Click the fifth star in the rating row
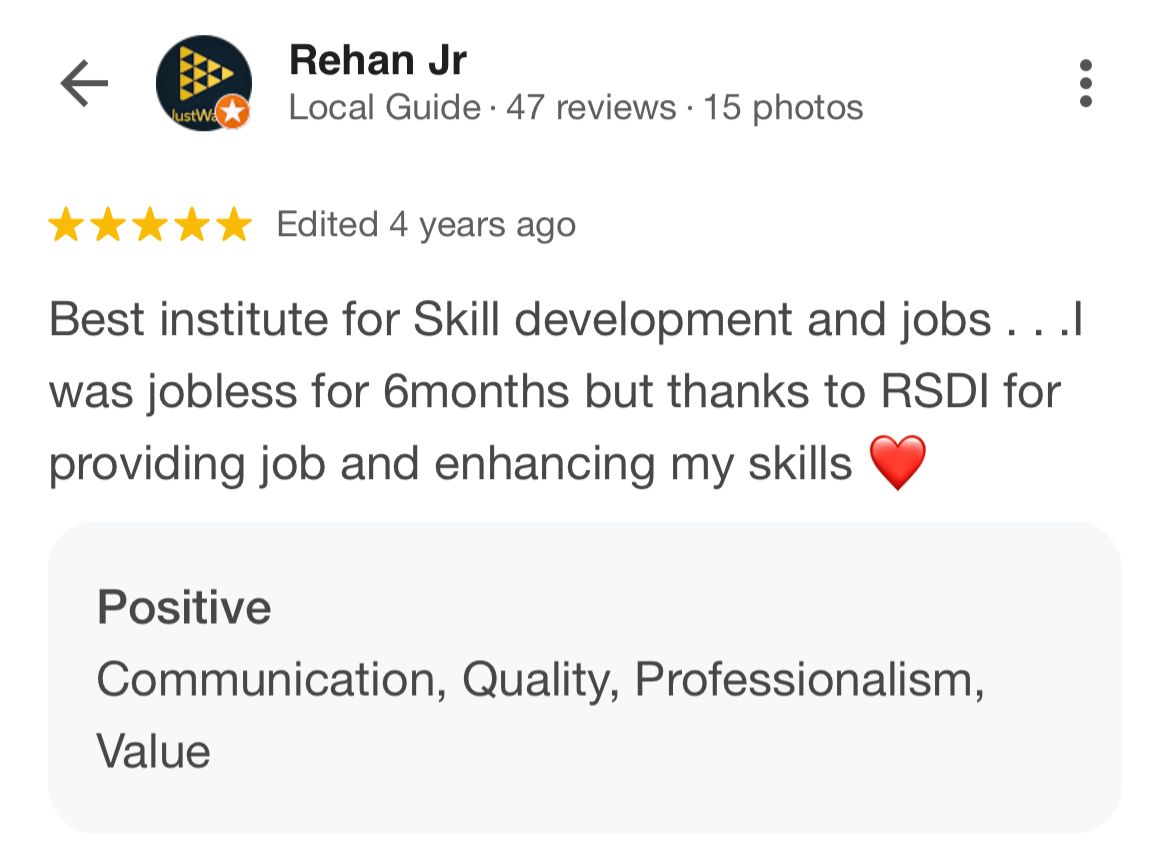The height and width of the screenshot is (860, 1170). pyautogui.click(x=234, y=224)
